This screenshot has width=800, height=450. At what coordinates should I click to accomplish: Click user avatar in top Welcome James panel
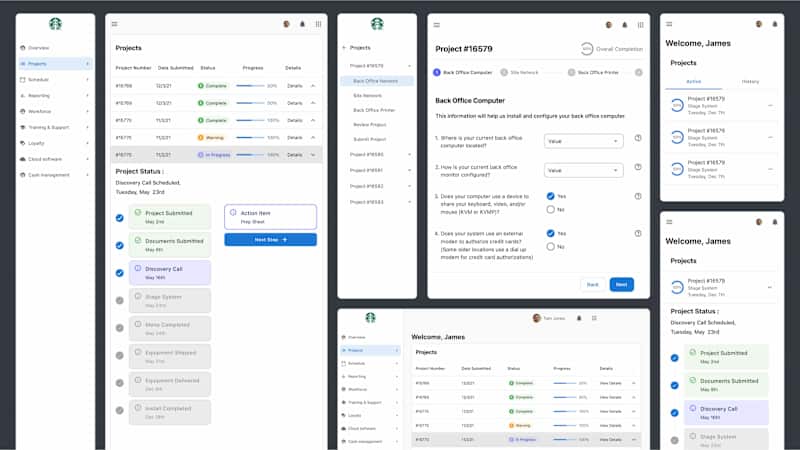point(759,24)
